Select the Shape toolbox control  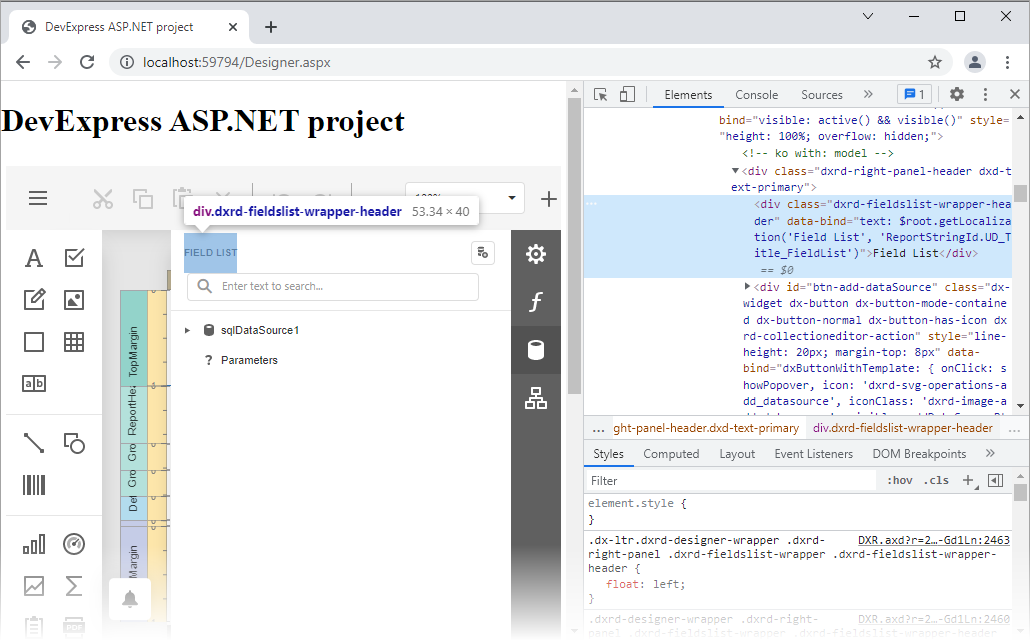(x=74, y=443)
